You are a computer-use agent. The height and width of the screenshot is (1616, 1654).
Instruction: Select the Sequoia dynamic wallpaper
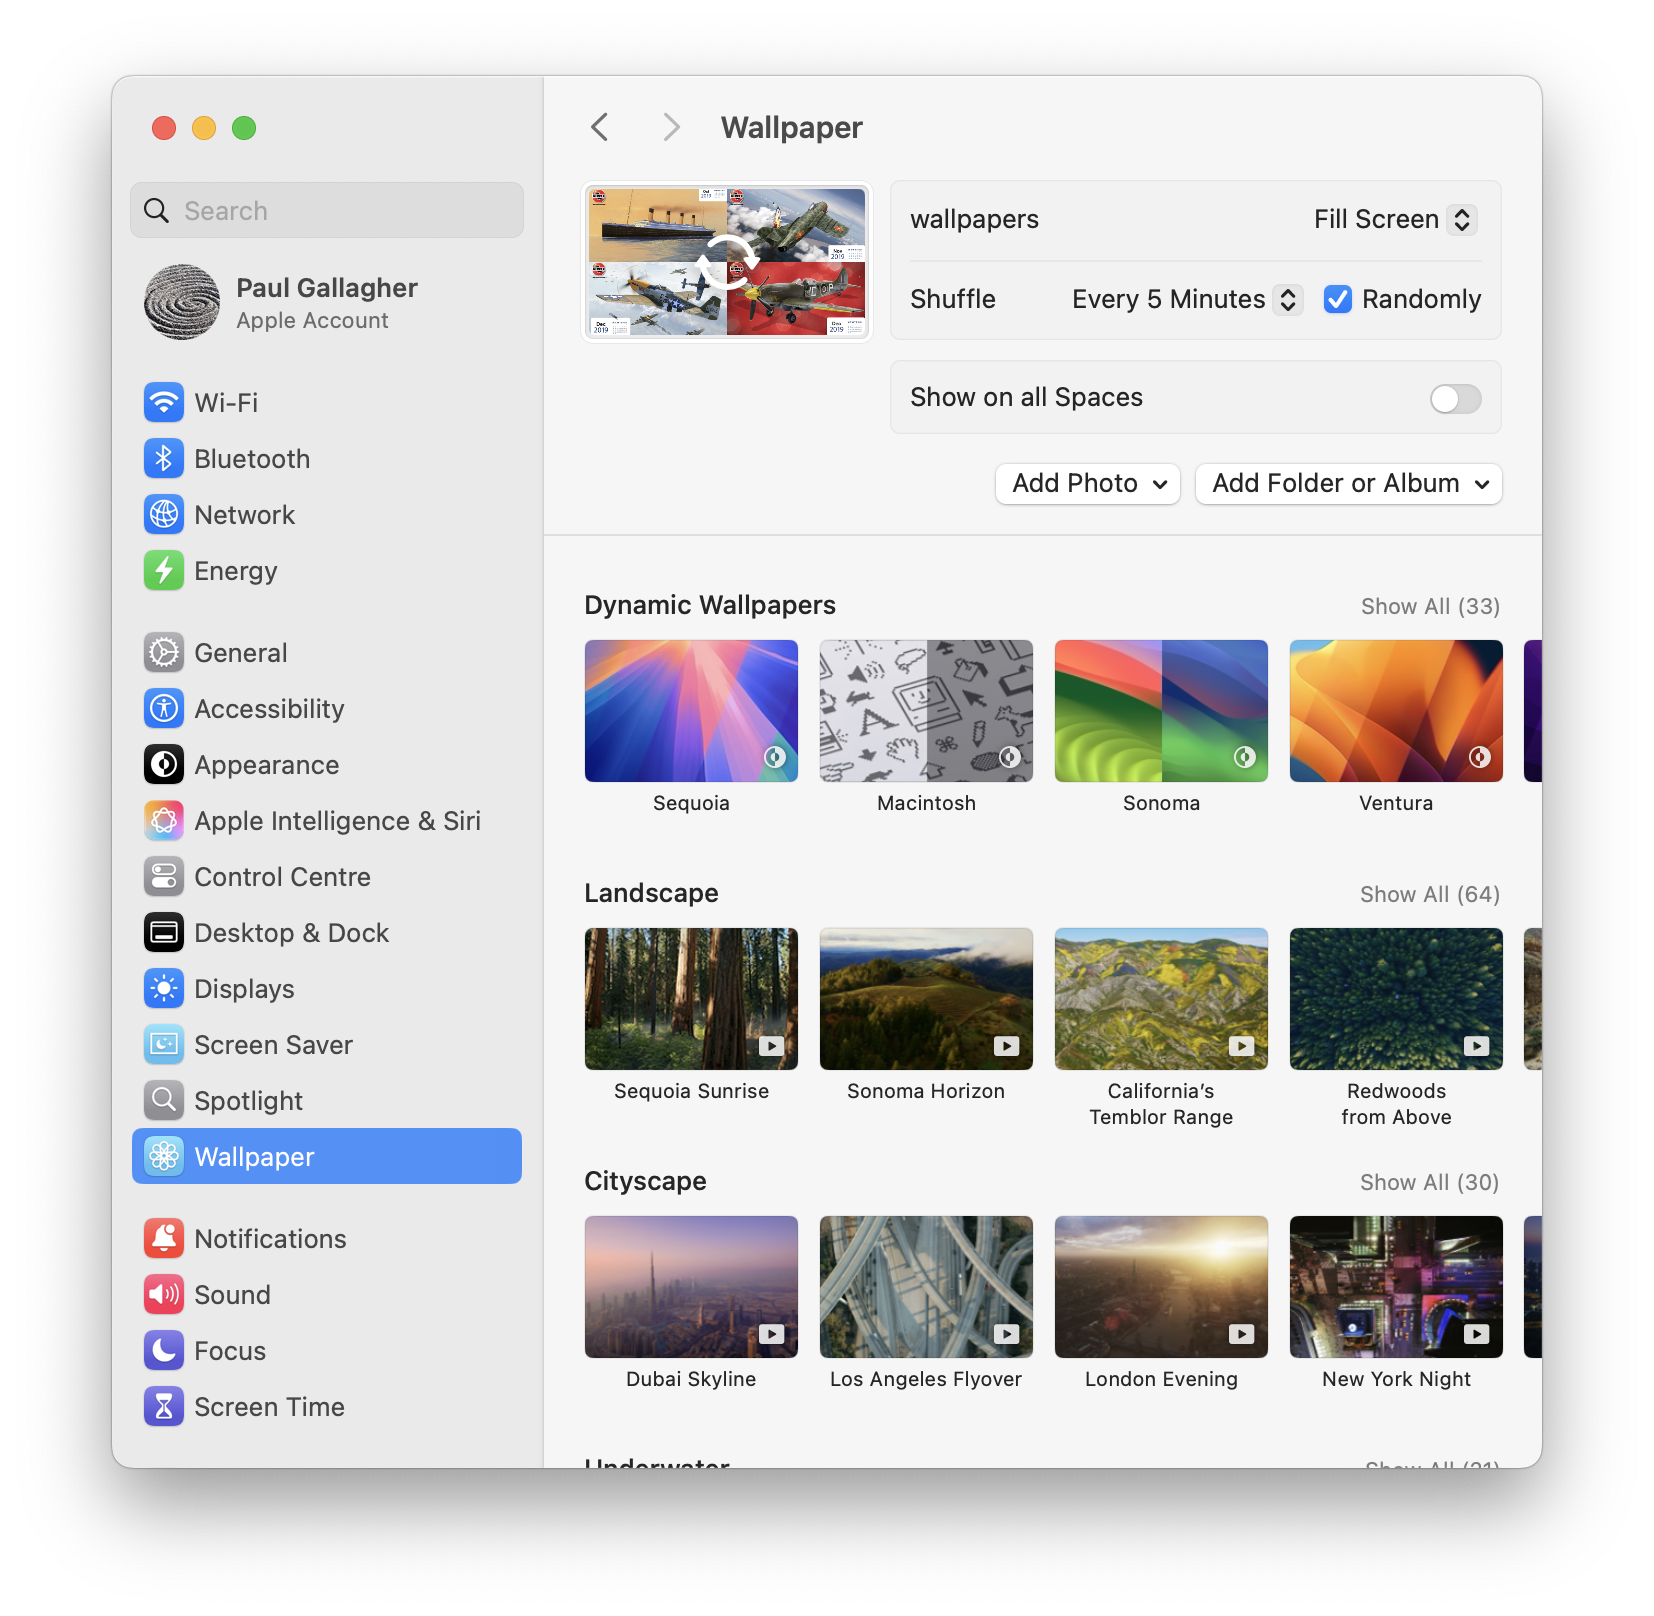coord(691,711)
